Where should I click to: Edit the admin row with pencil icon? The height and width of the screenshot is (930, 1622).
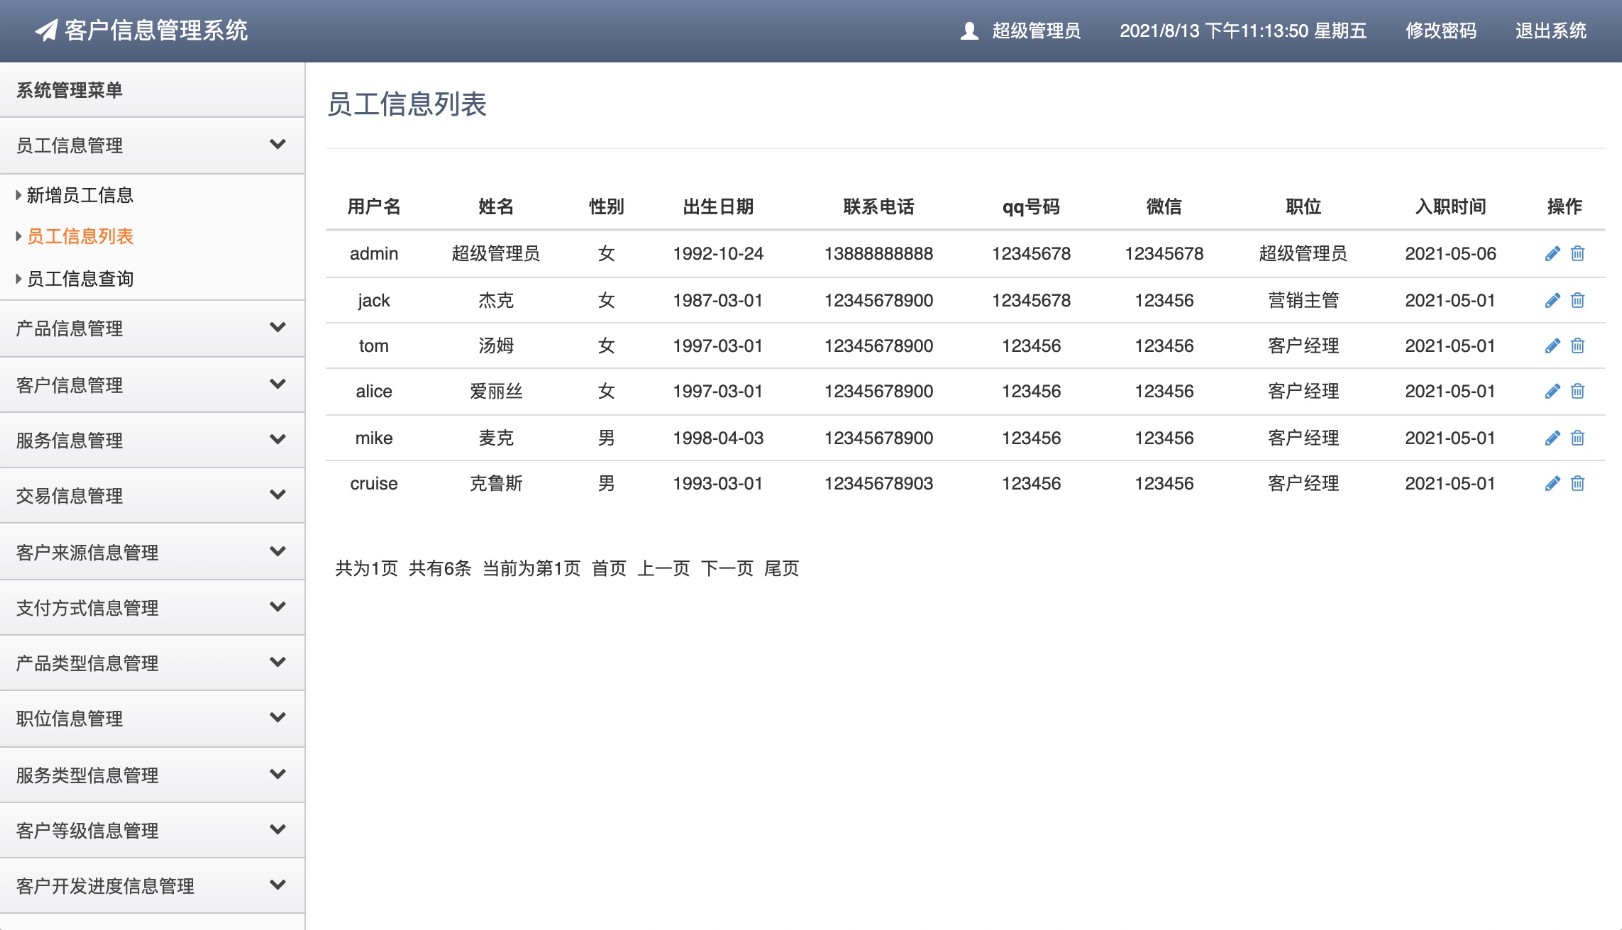pos(1552,254)
